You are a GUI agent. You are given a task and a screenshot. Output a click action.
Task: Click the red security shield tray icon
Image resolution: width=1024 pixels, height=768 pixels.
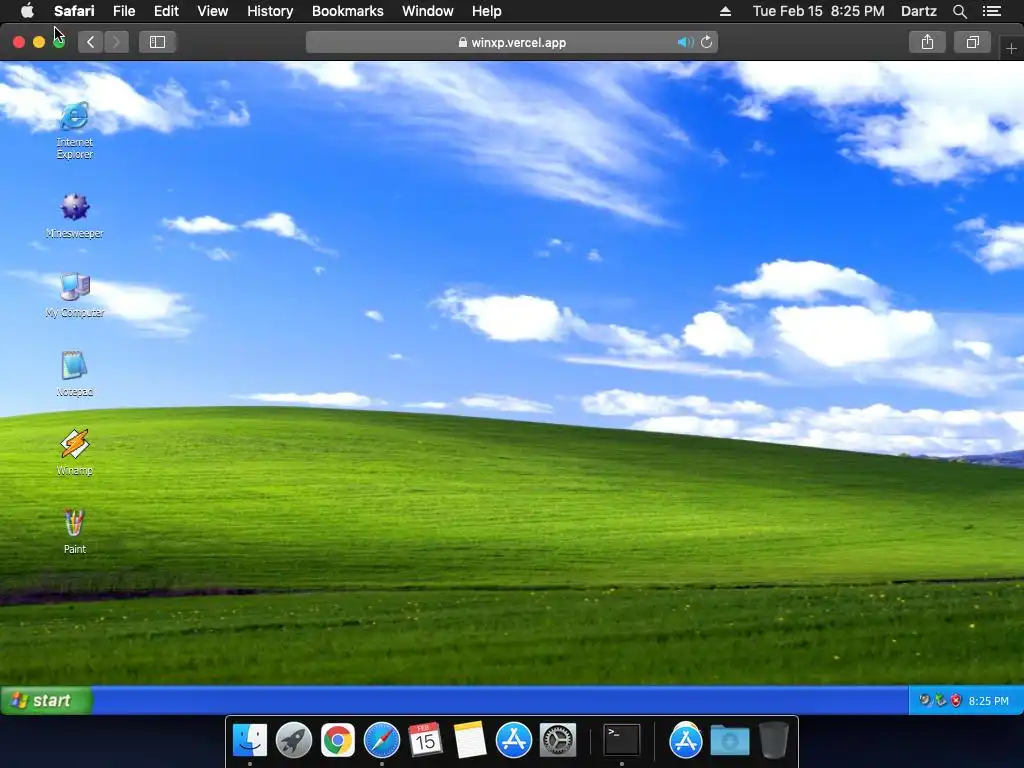[x=956, y=701]
